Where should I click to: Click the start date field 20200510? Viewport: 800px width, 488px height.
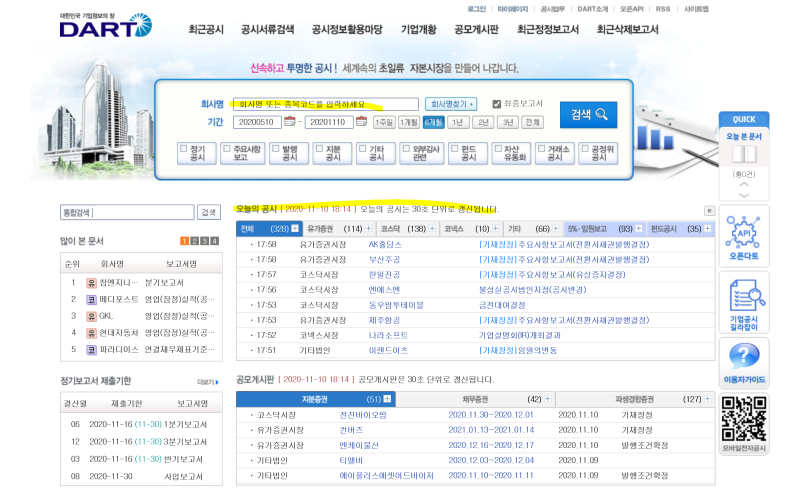(257, 122)
